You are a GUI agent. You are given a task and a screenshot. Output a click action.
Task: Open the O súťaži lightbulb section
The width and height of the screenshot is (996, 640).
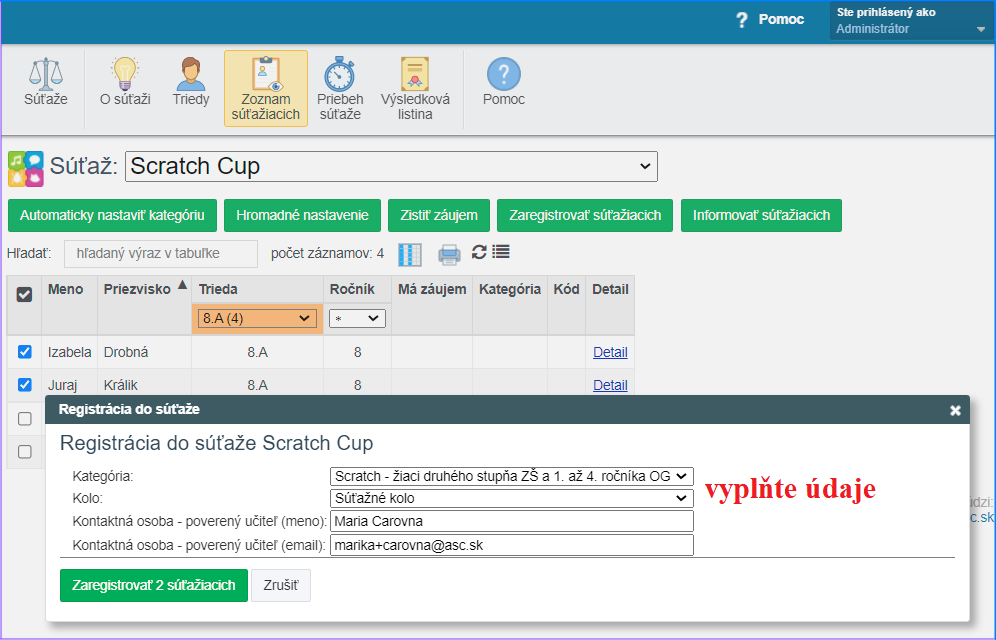click(125, 83)
